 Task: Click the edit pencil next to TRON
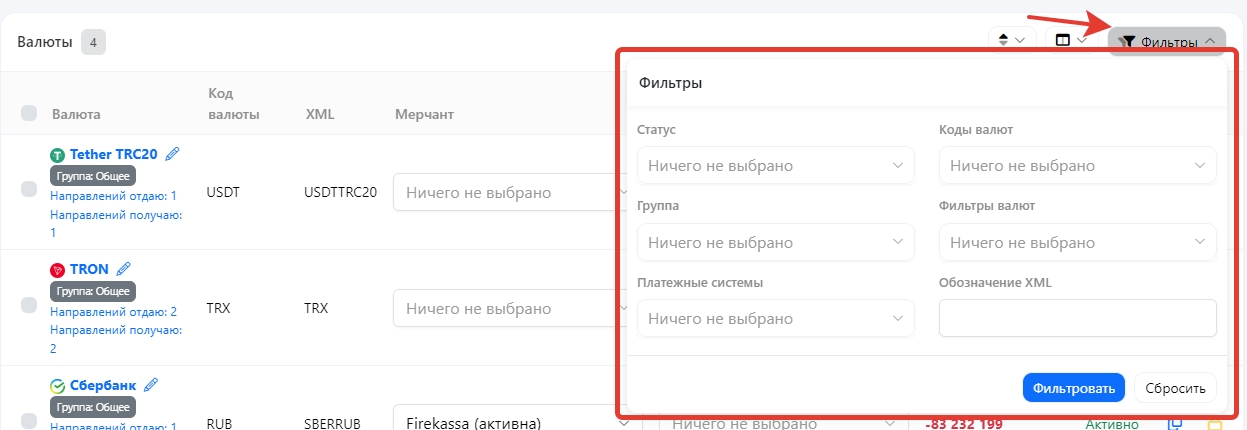[x=124, y=269]
